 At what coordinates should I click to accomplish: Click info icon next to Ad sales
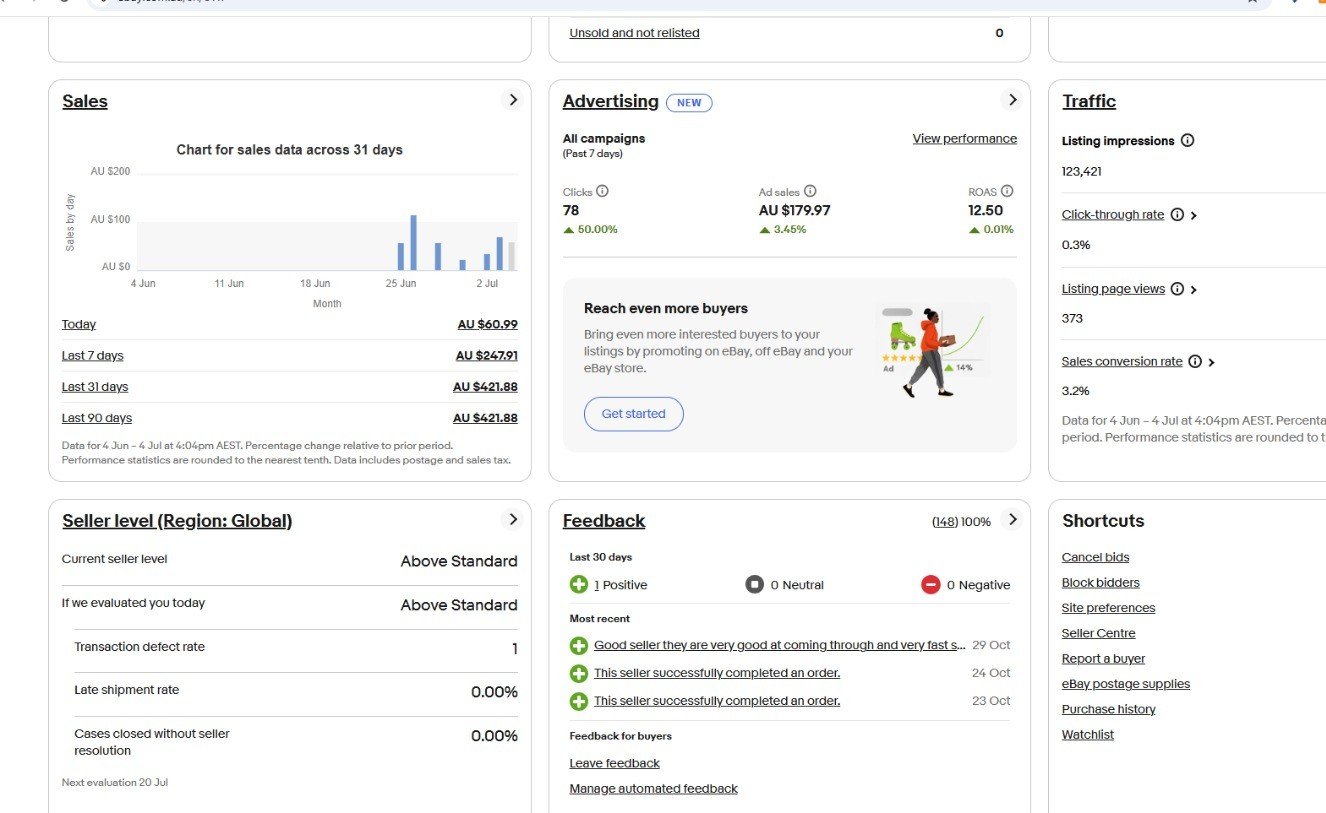[810, 191]
